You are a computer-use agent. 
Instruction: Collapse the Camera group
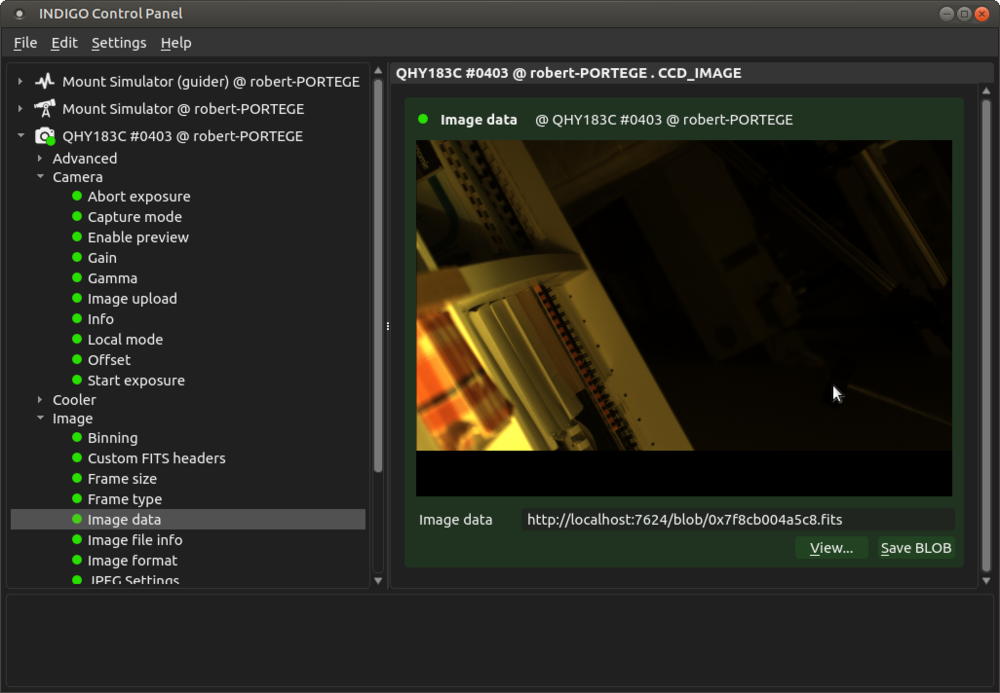coord(40,176)
